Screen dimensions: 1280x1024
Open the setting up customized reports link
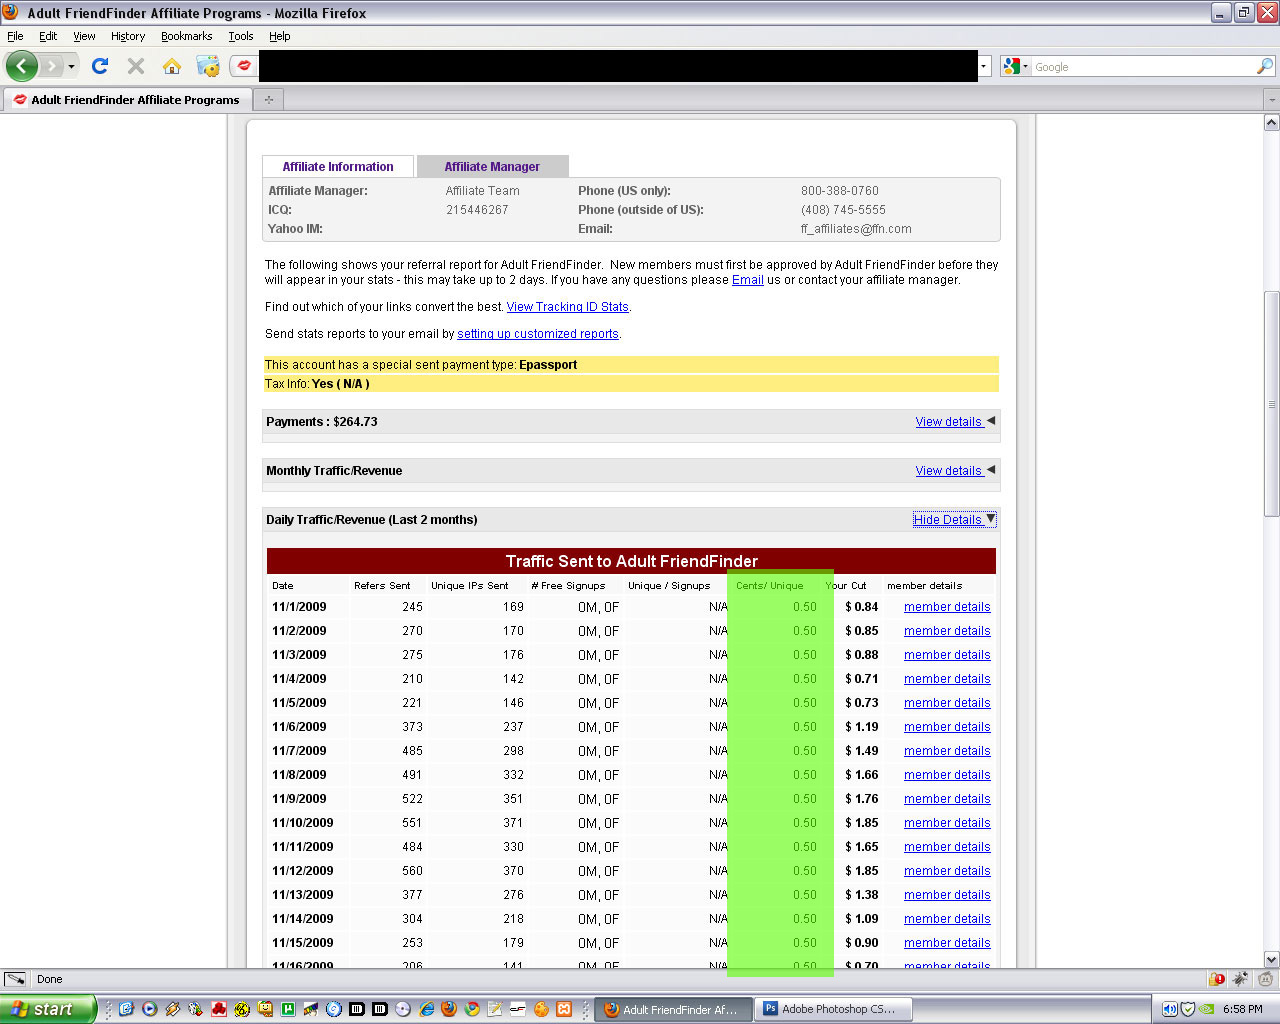538,334
